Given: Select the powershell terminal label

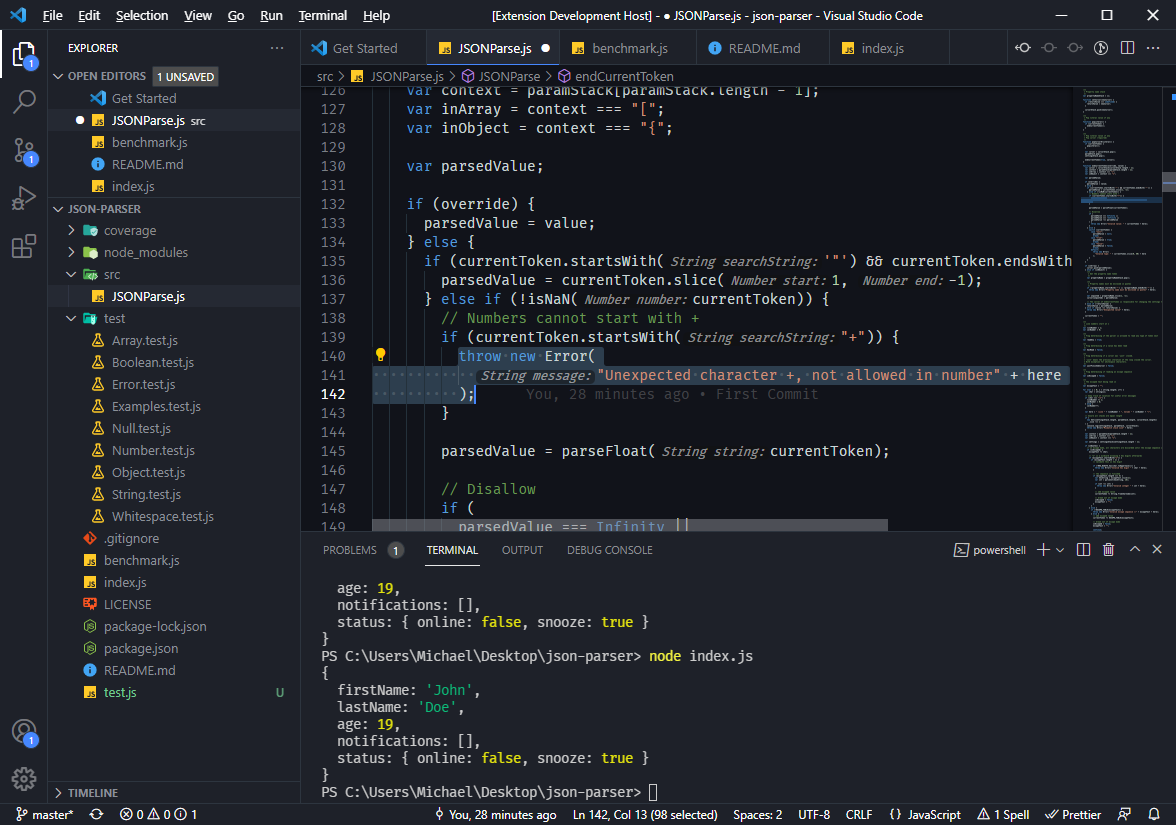Looking at the screenshot, I should click(x=990, y=550).
